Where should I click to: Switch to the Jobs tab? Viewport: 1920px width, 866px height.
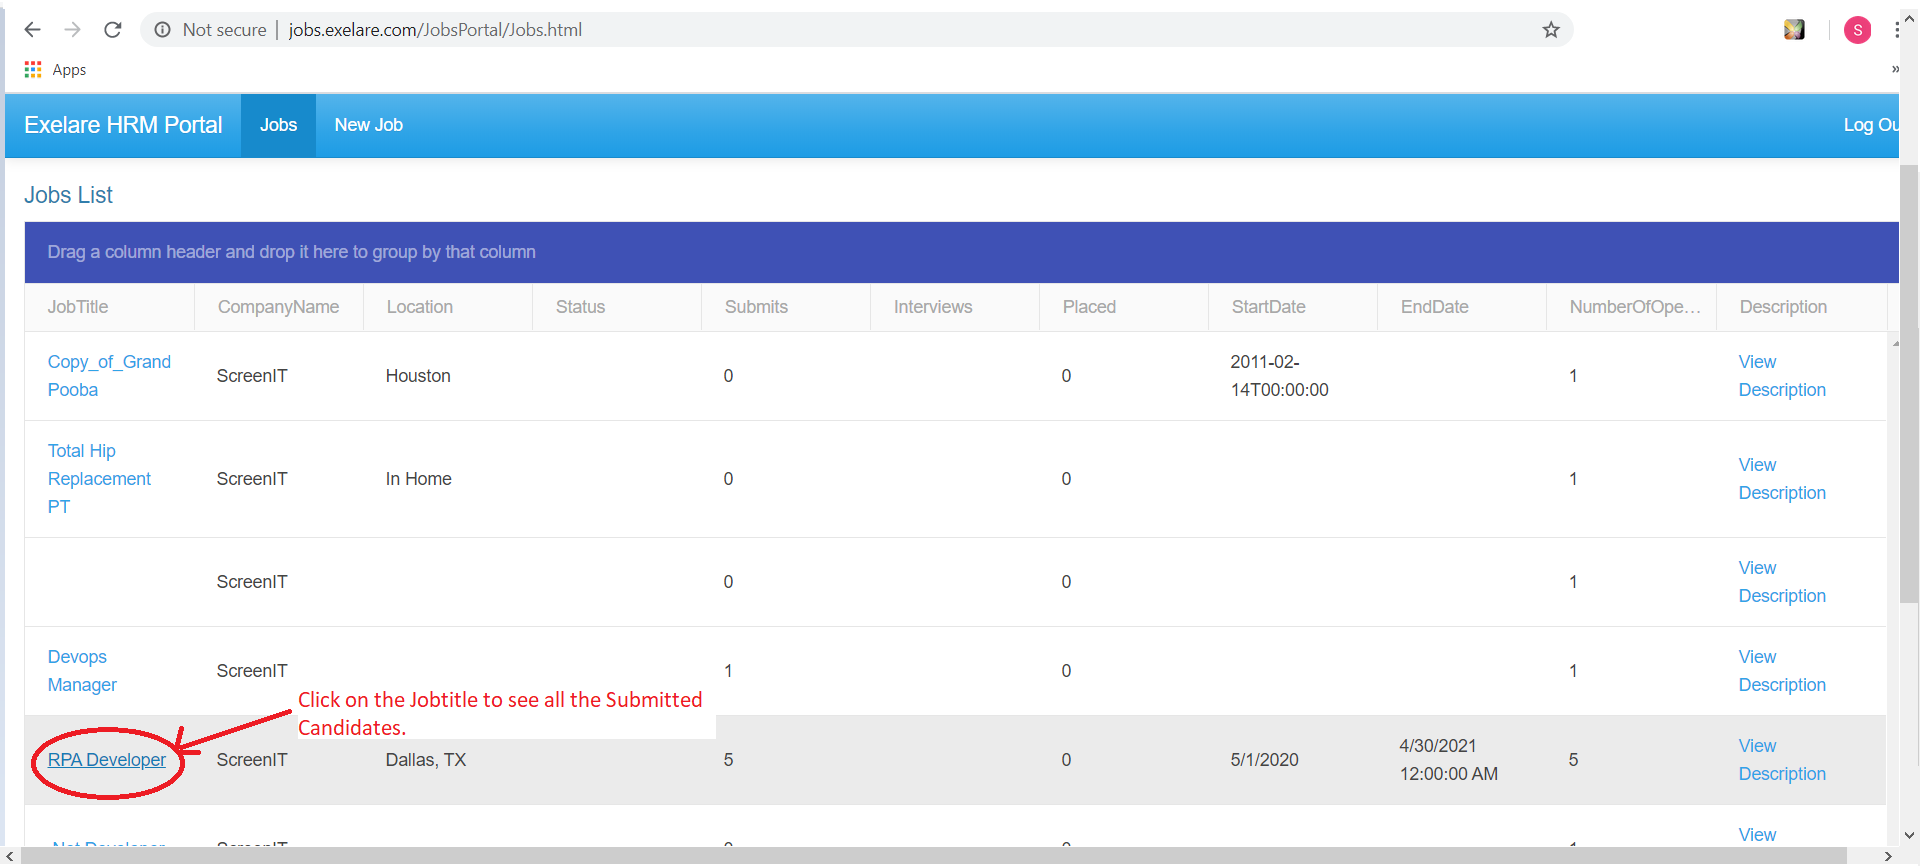278,125
